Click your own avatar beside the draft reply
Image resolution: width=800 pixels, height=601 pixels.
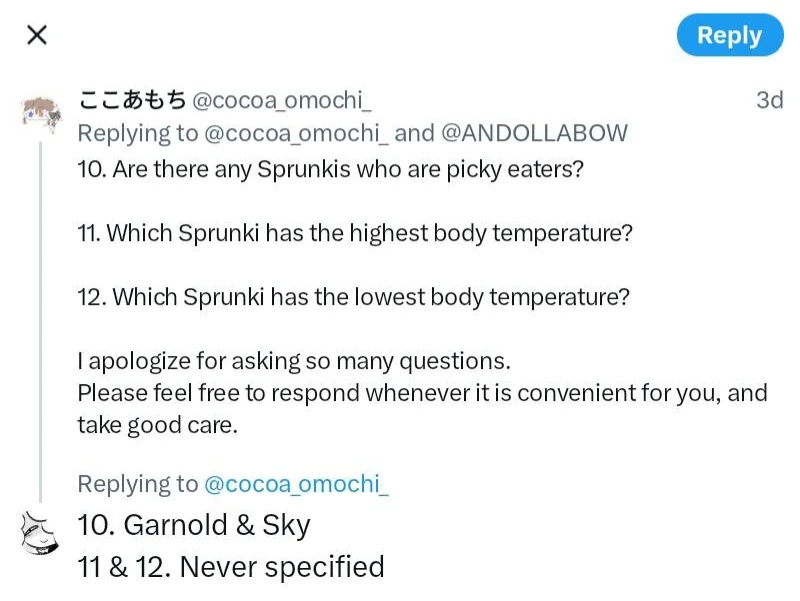pyautogui.click(x=39, y=535)
